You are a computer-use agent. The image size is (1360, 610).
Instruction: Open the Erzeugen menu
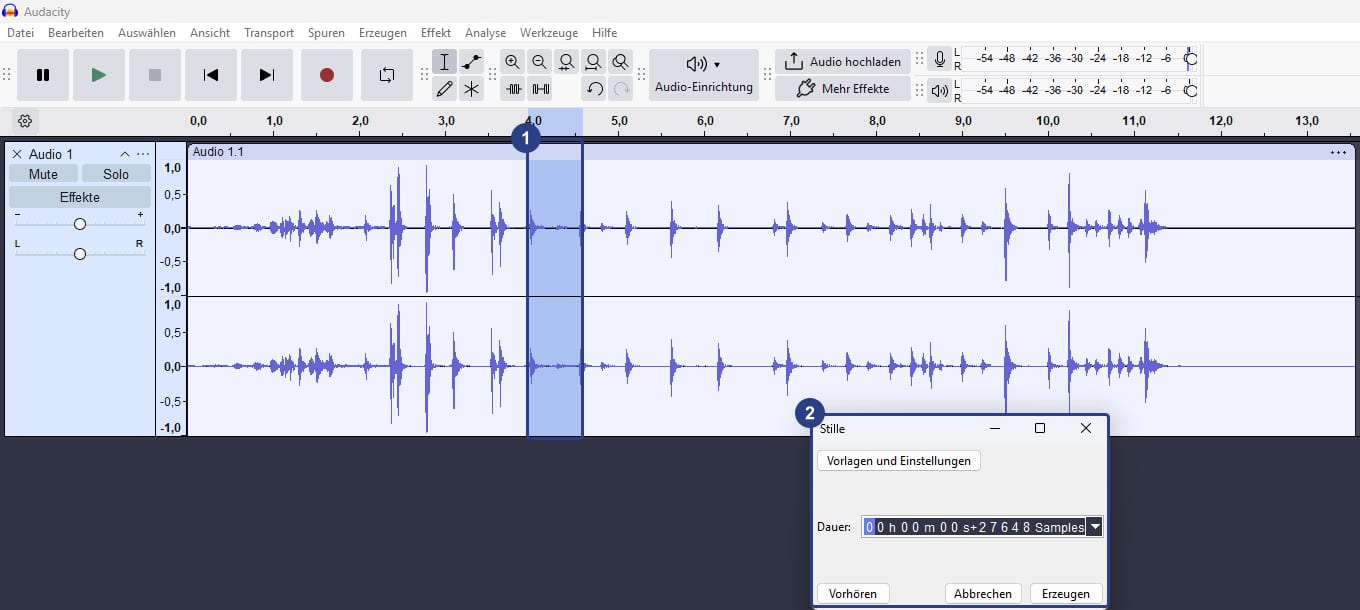[x=383, y=33]
